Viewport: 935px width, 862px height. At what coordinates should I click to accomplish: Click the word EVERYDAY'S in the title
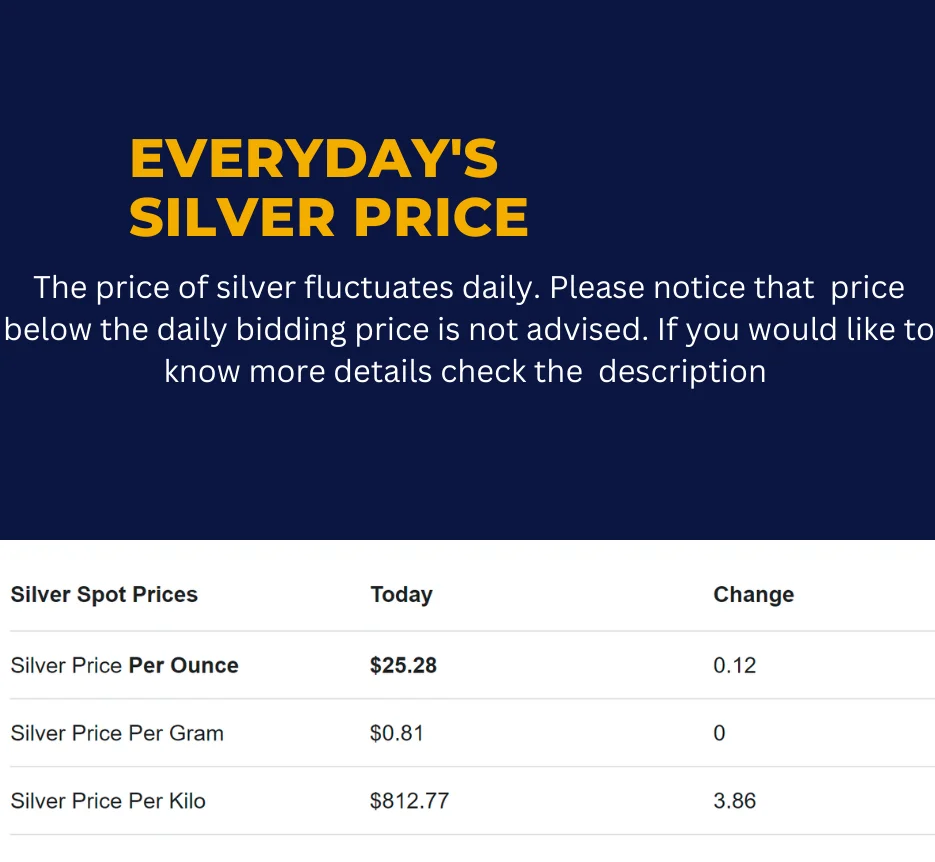314,159
